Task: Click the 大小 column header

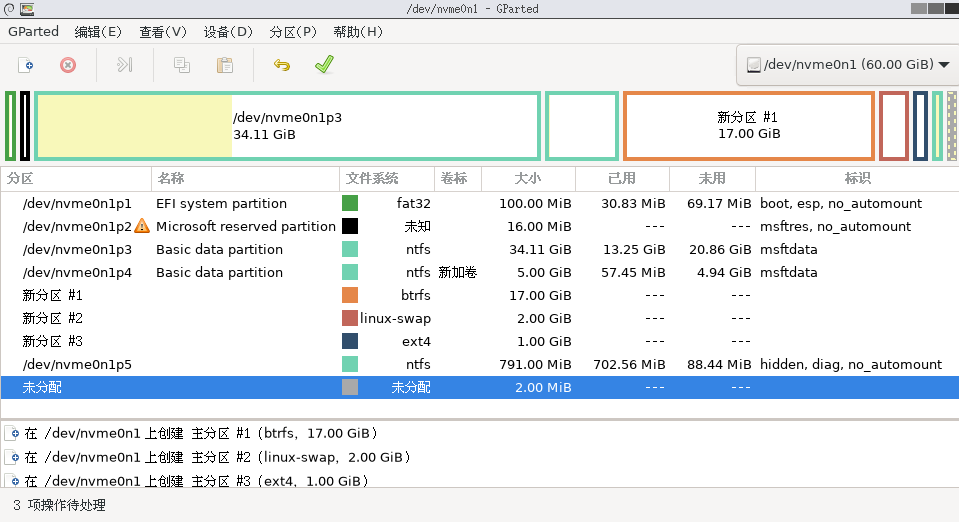Action: click(x=528, y=179)
